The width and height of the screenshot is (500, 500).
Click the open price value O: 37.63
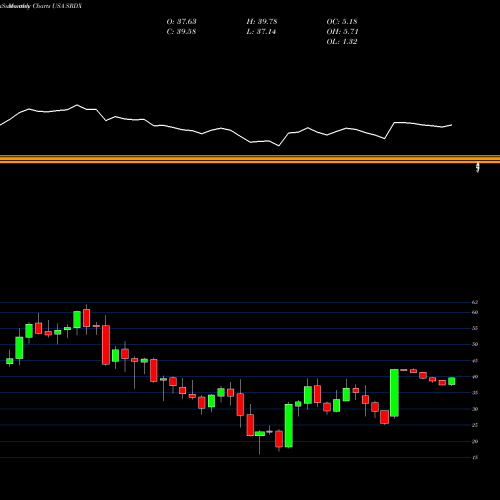coord(181,22)
